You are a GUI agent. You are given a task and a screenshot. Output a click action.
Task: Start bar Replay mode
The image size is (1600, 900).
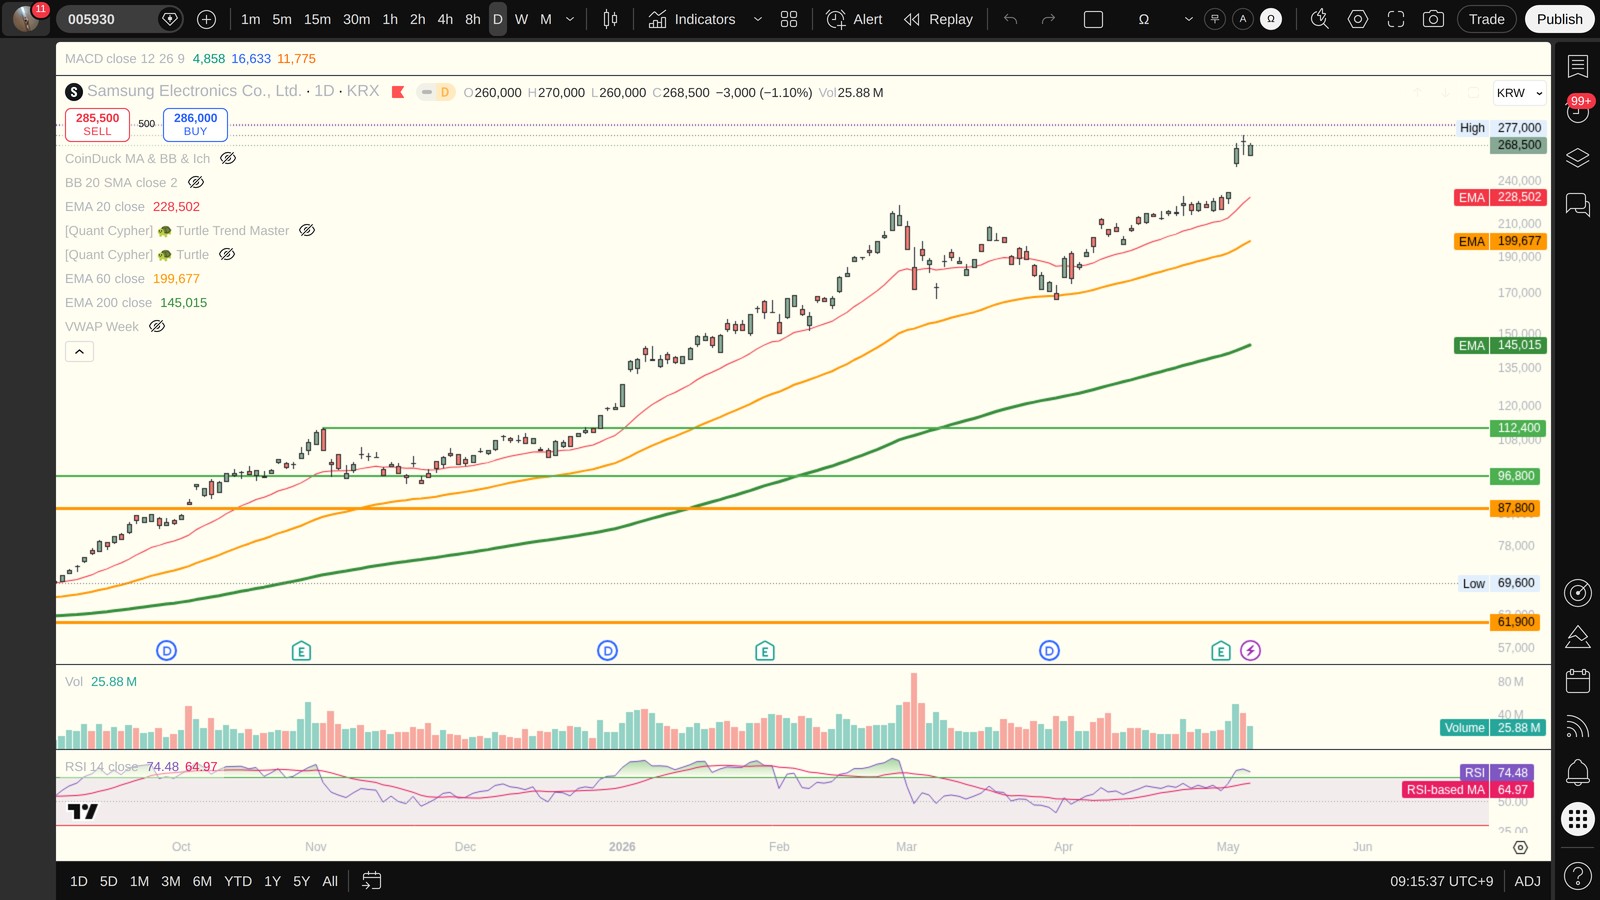[938, 19]
